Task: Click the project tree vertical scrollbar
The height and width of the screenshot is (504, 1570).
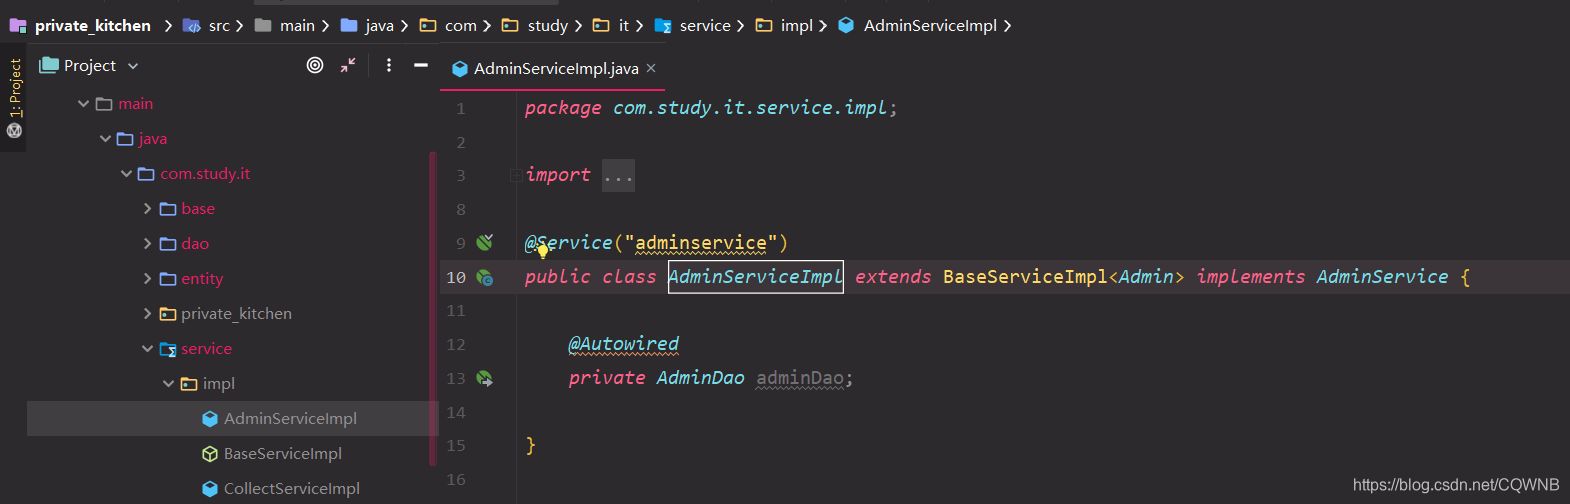Action: 433,309
